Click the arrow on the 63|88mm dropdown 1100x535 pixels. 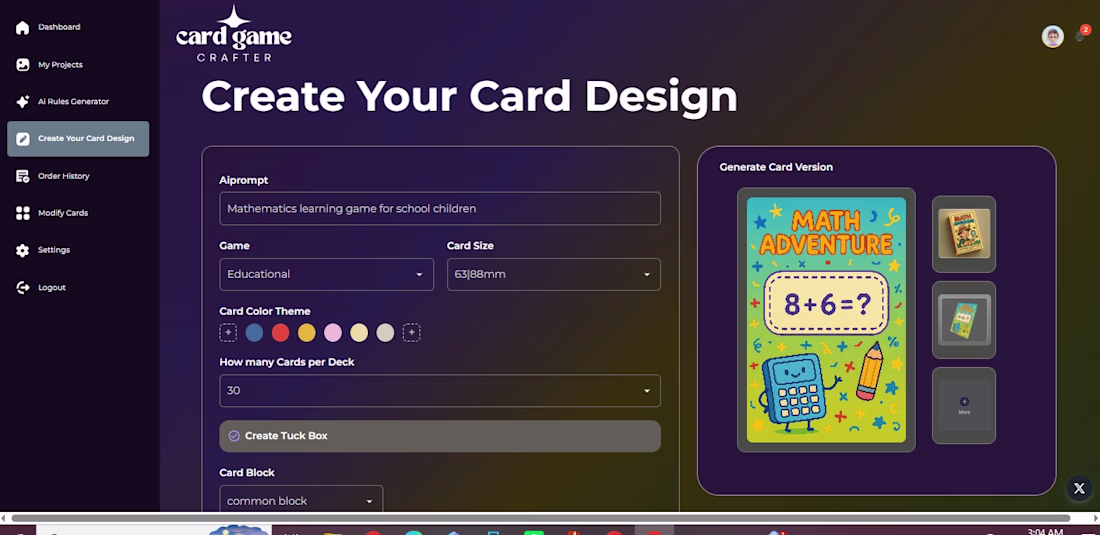pyautogui.click(x=647, y=275)
